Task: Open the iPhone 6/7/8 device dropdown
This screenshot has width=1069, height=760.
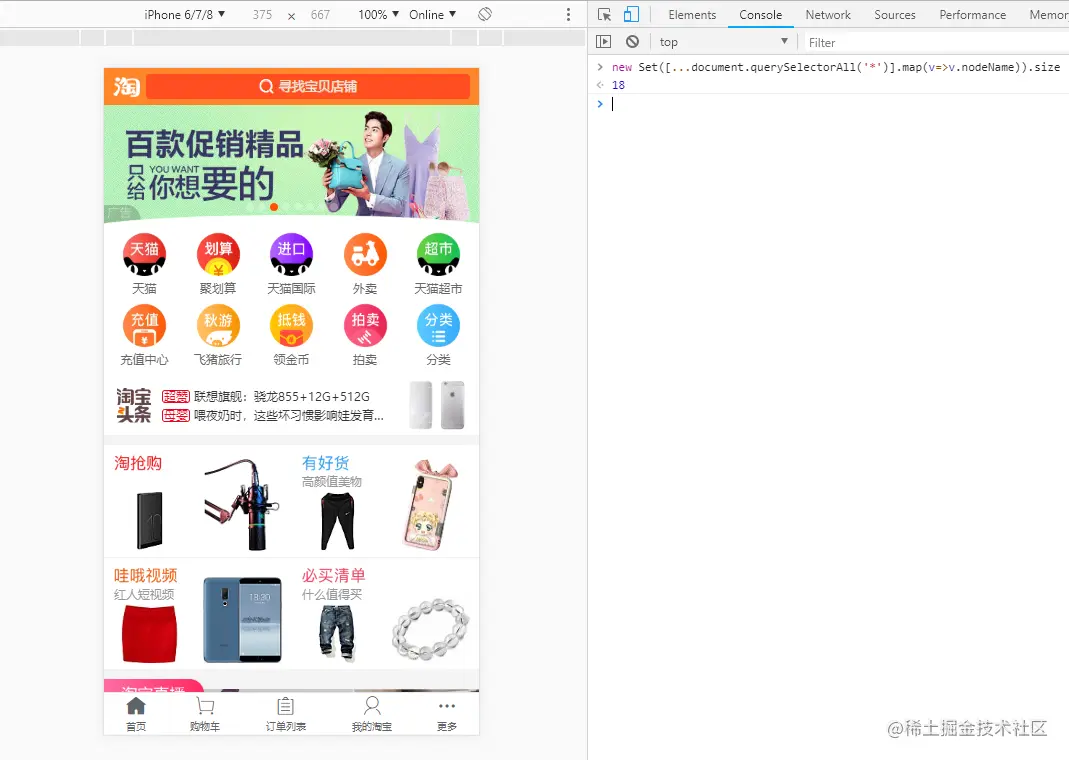Action: [184, 14]
